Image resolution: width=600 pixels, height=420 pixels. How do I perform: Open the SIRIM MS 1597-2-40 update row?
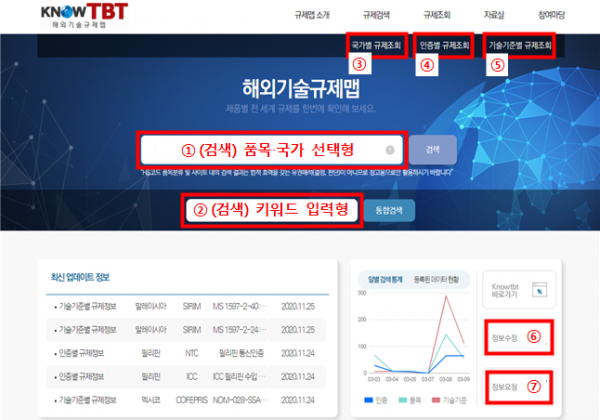(190, 305)
